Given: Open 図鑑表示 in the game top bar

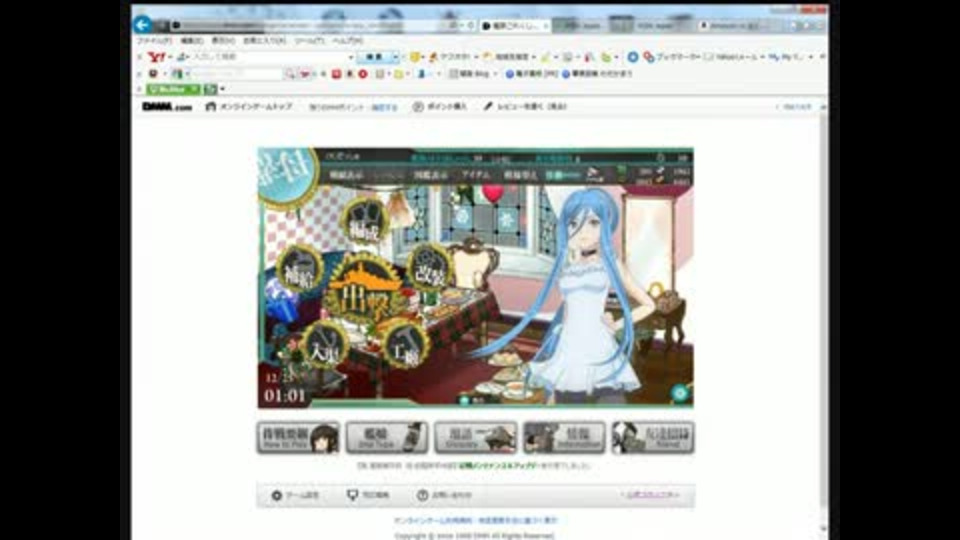Looking at the screenshot, I should coord(431,175).
